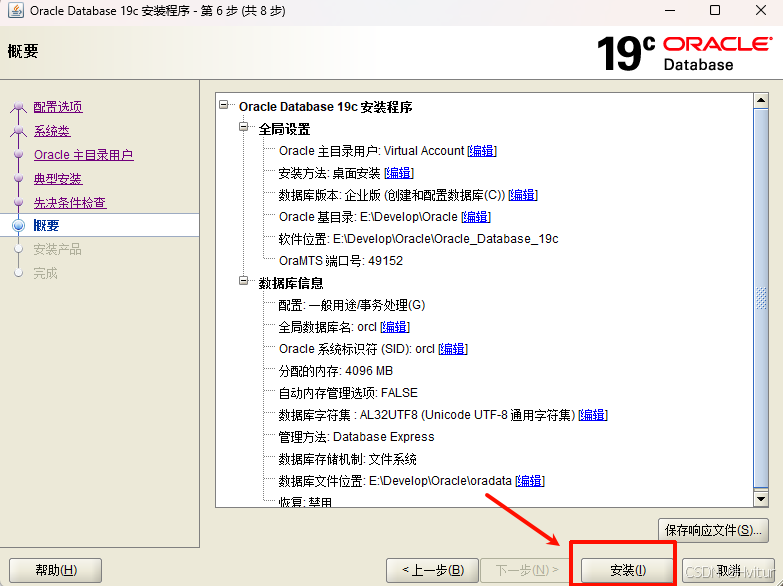
Task: Click the 安装(I) button
Action: pyautogui.click(x=627, y=570)
